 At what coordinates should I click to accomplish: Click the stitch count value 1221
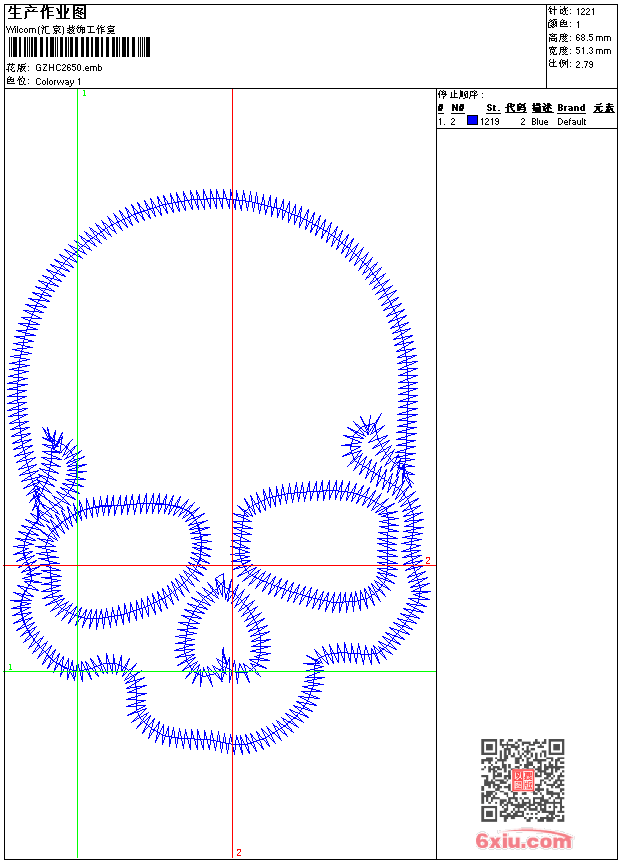(586, 11)
